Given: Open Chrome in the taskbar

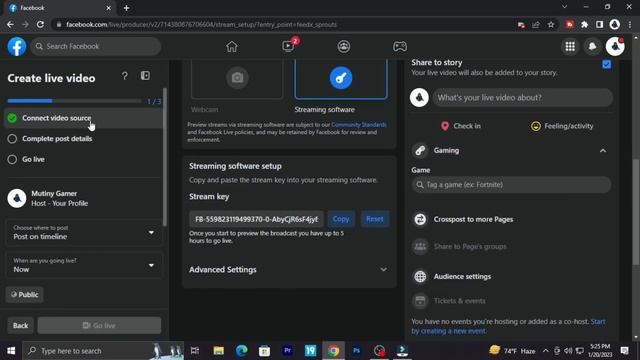Looking at the screenshot, I should pos(333,351).
